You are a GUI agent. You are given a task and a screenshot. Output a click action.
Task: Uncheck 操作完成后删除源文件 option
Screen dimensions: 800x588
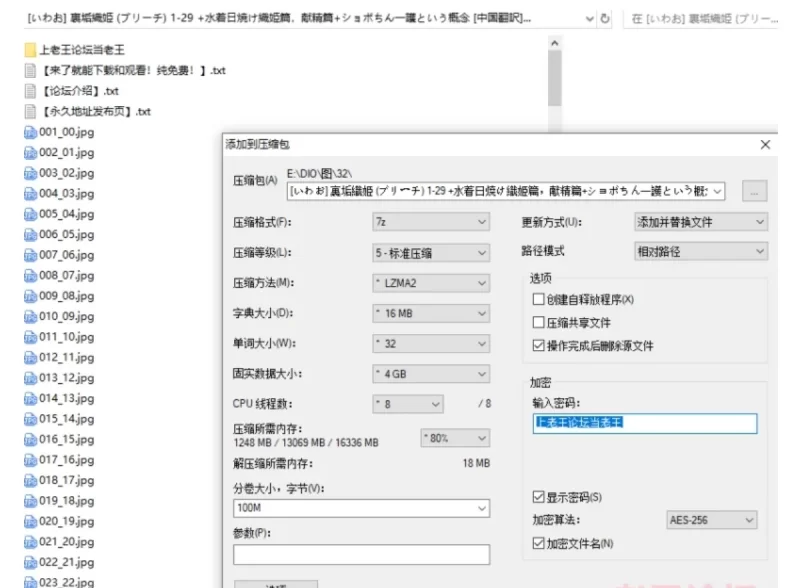click(x=538, y=346)
